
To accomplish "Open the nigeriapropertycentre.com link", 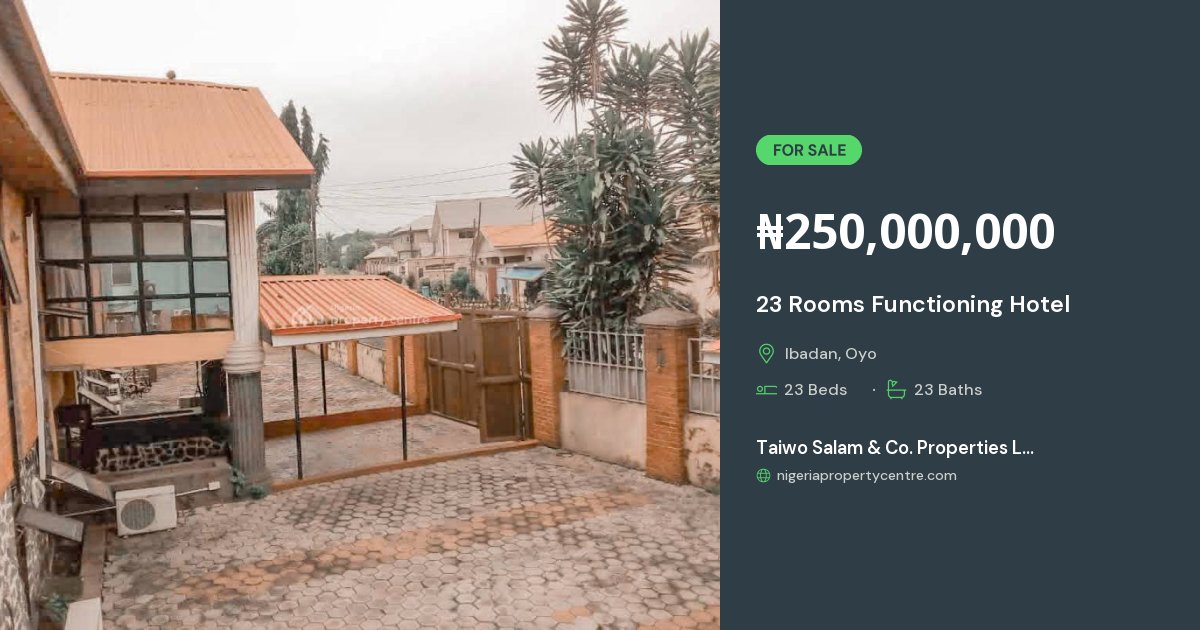I will click(866, 476).
